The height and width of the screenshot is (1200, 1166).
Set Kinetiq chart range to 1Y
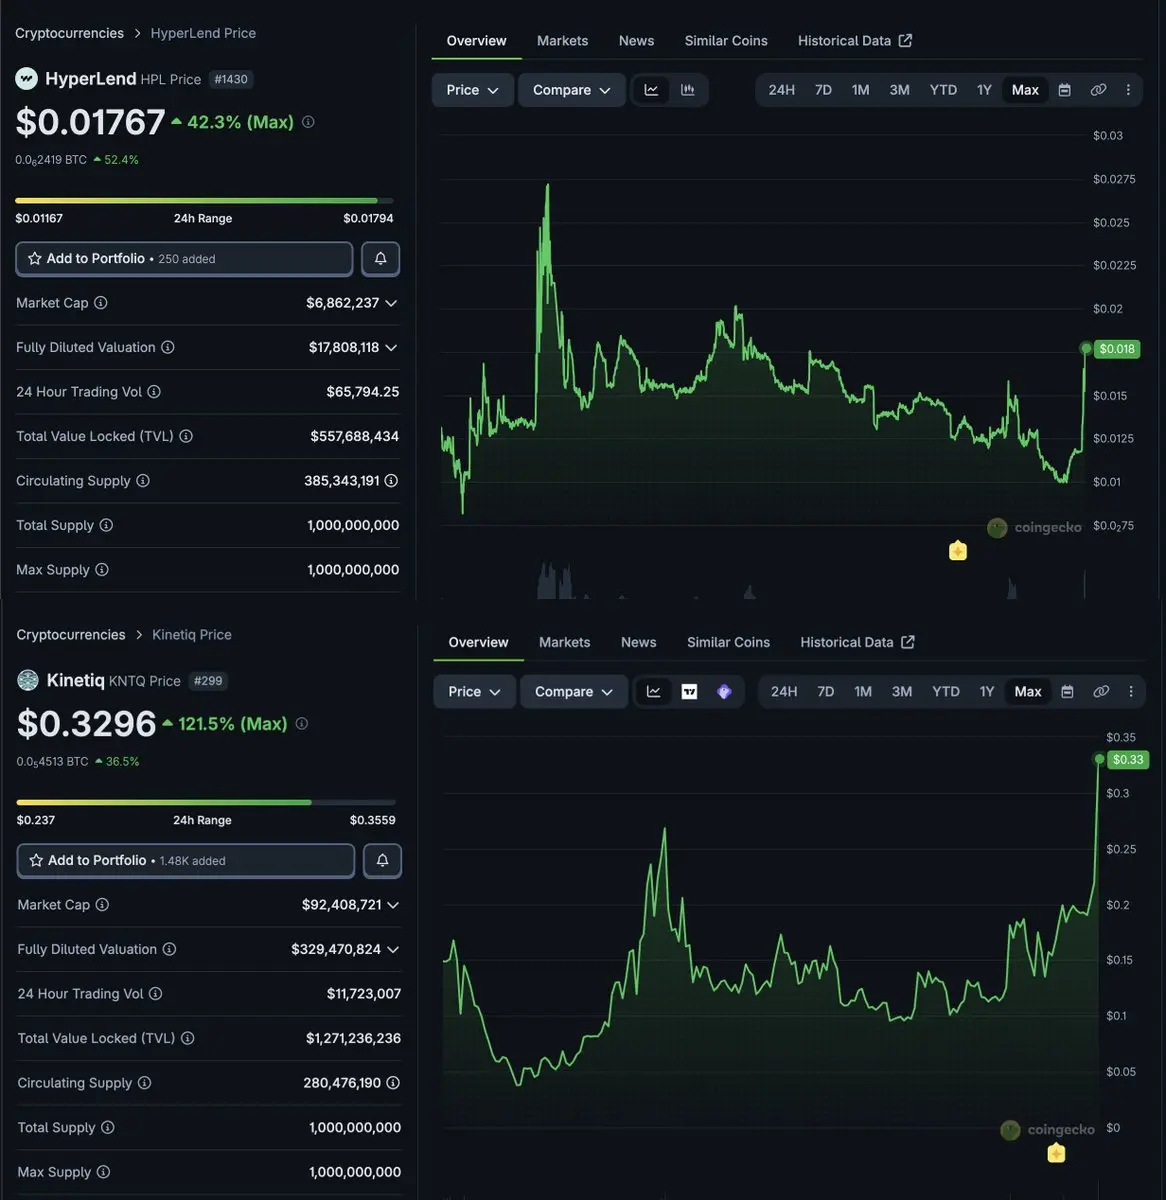point(987,692)
